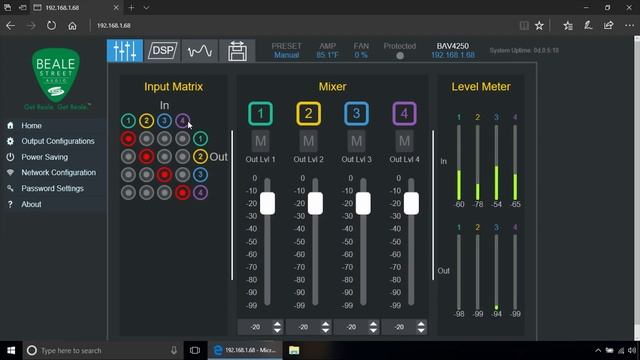Open the DSP tab
The image size is (640, 360).
(x=162, y=51)
